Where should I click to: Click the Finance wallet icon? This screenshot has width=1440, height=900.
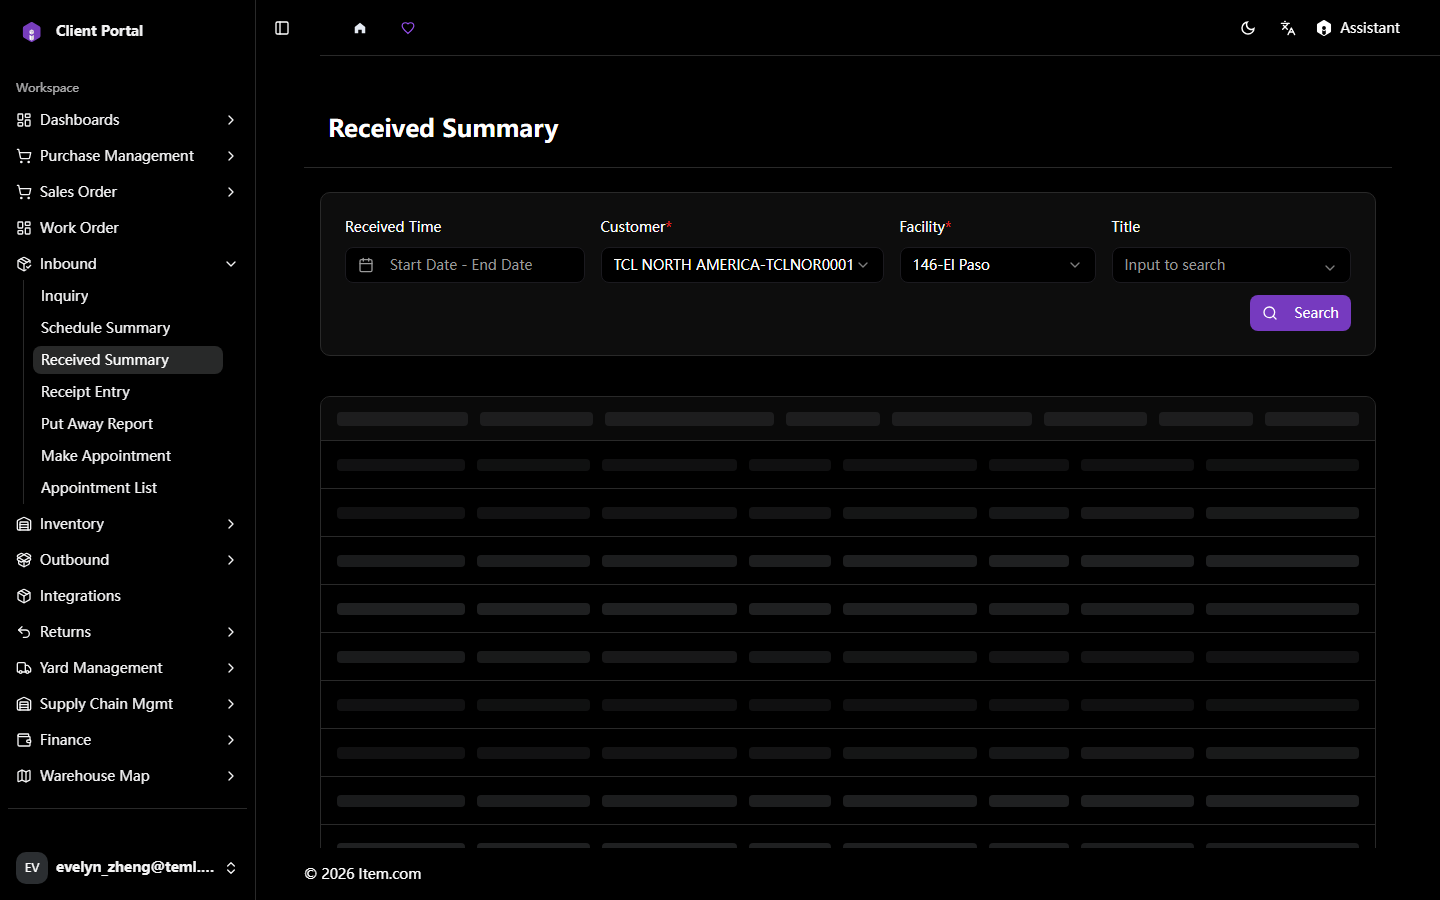[24, 740]
